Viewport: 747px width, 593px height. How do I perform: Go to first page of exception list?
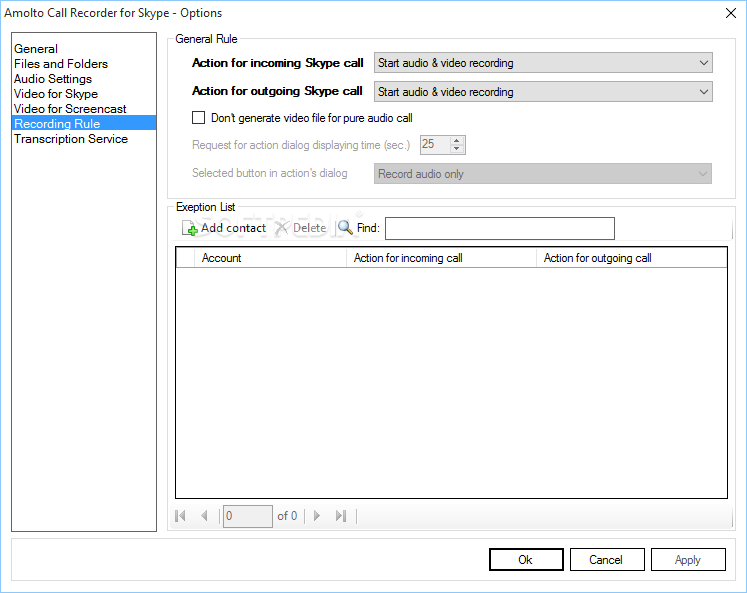(181, 516)
